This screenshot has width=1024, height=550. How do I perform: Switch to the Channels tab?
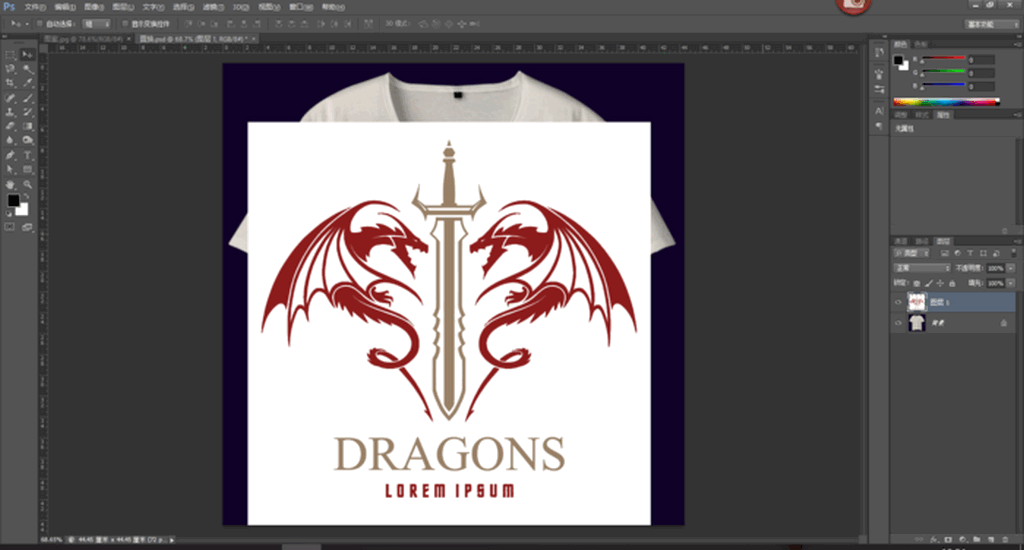point(901,241)
